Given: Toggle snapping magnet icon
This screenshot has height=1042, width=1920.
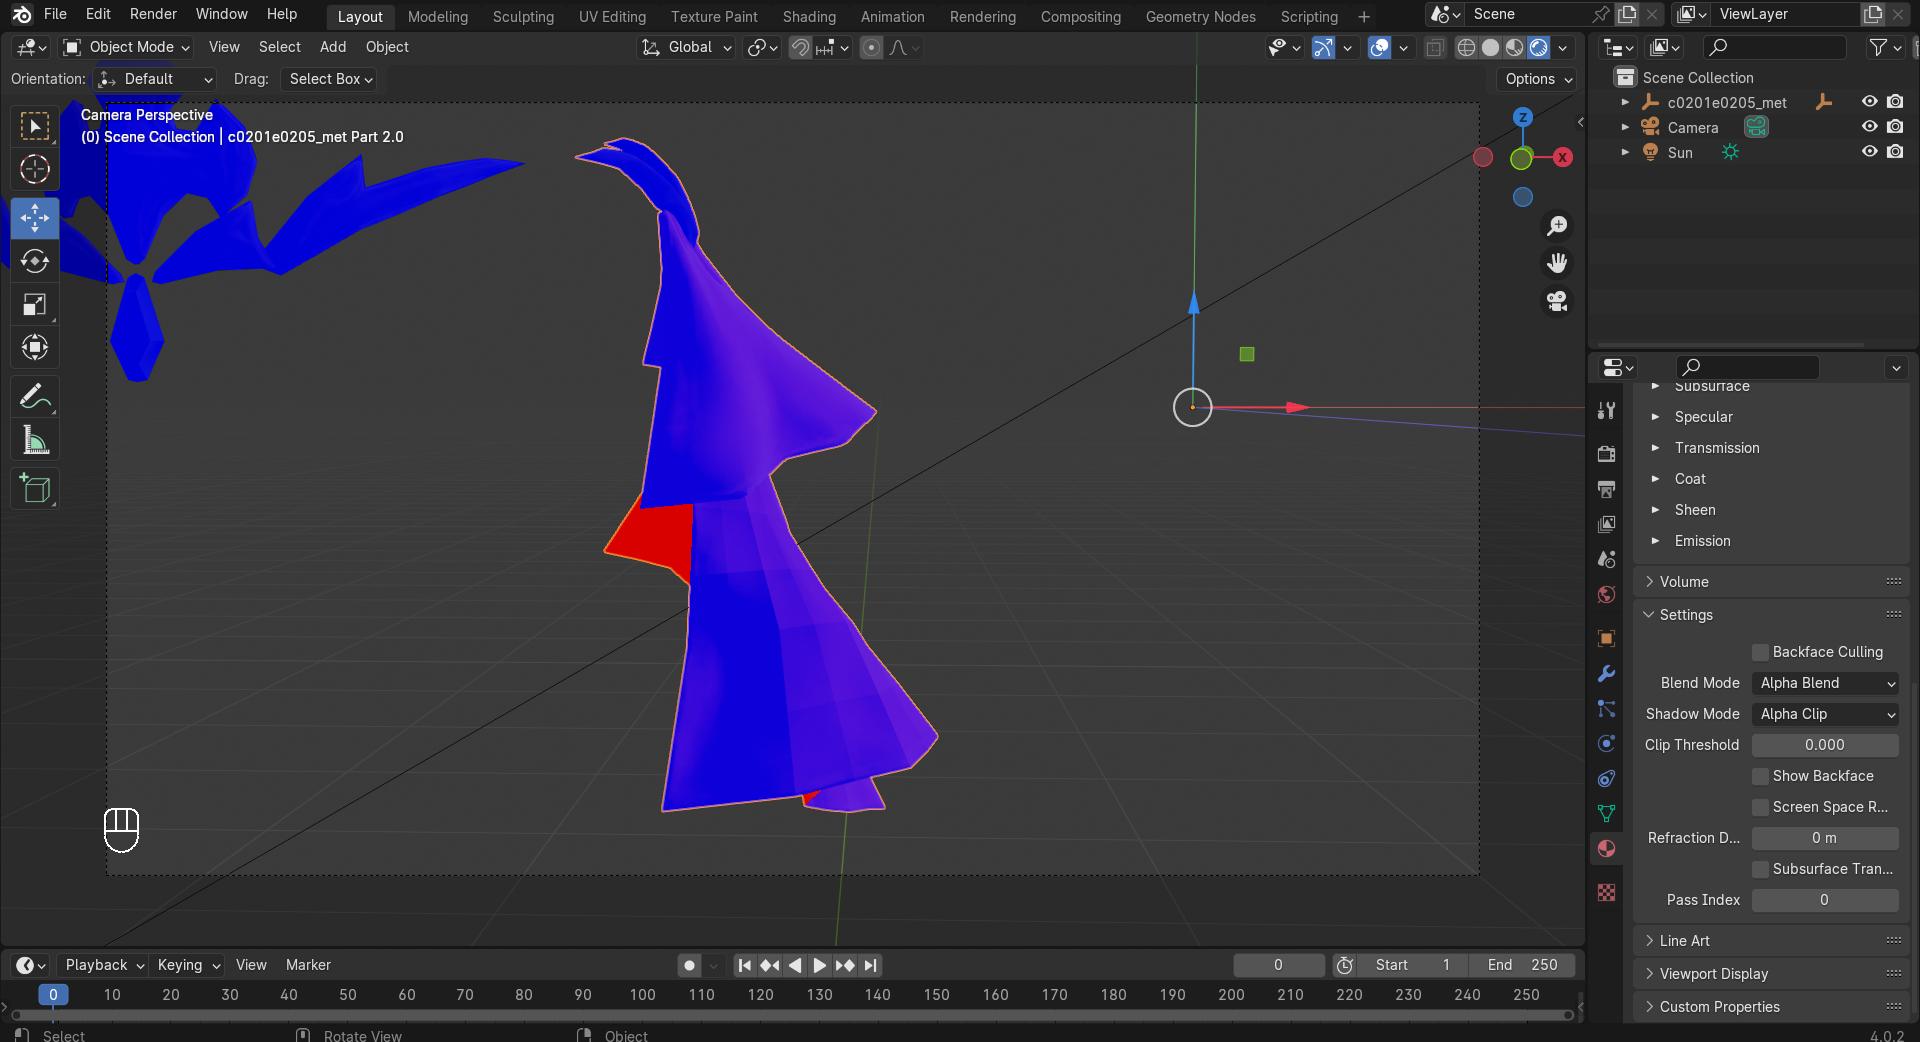Looking at the screenshot, I should (800, 47).
